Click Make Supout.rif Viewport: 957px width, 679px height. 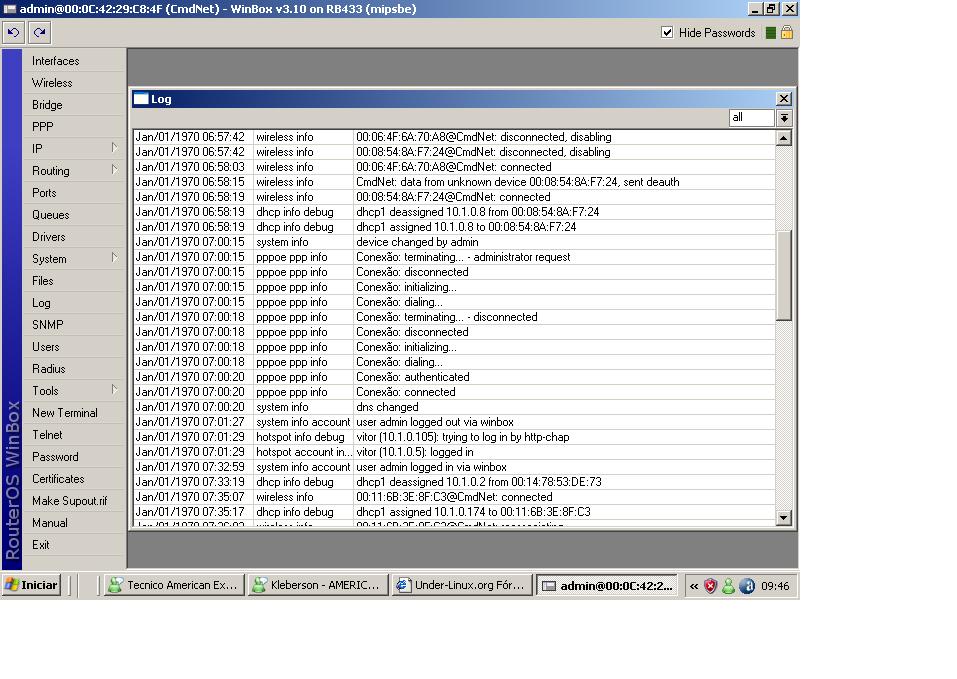point(73,500)
